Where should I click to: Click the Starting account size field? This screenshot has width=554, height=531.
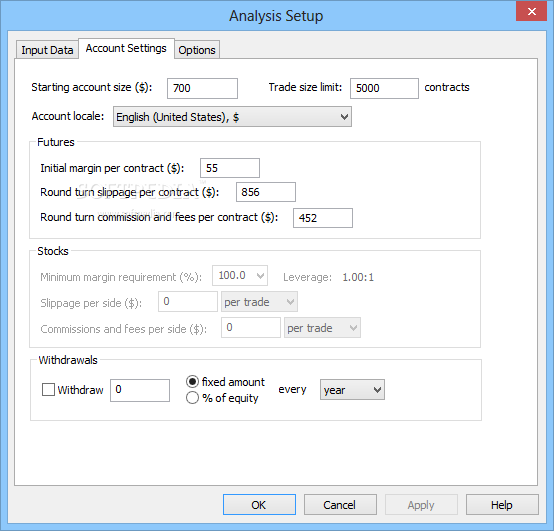point(202,88)
